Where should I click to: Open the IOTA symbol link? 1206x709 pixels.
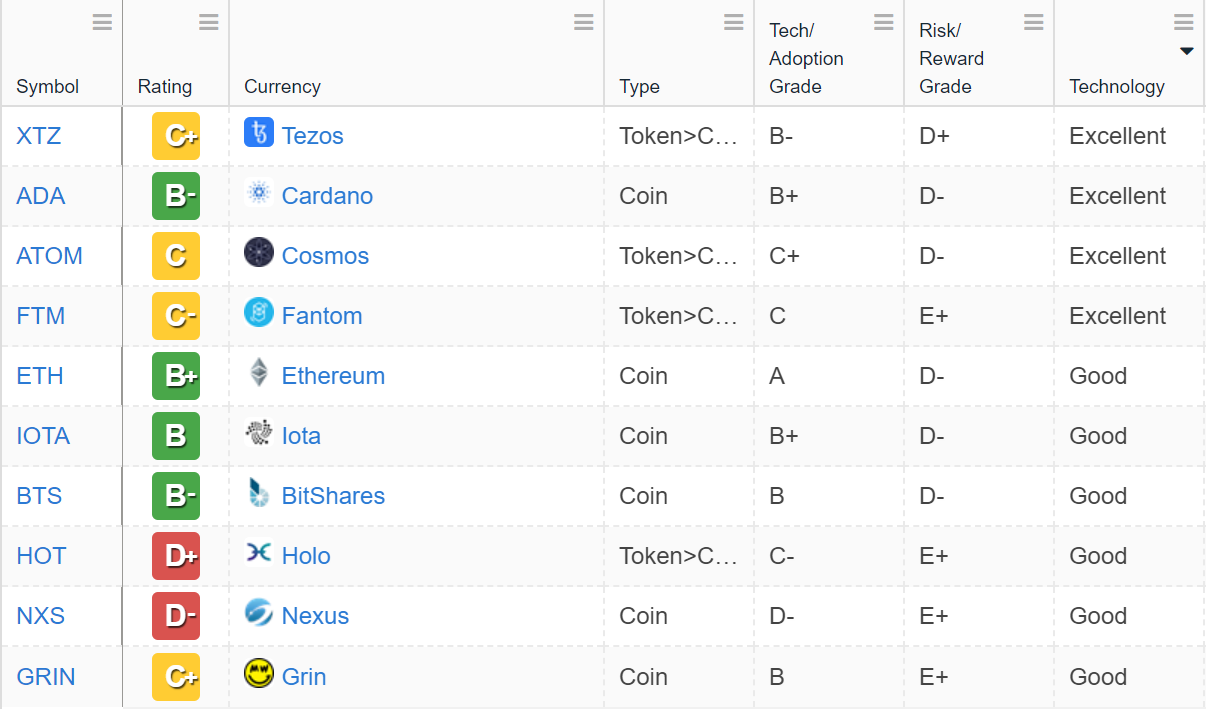click(x=43, y=436)
